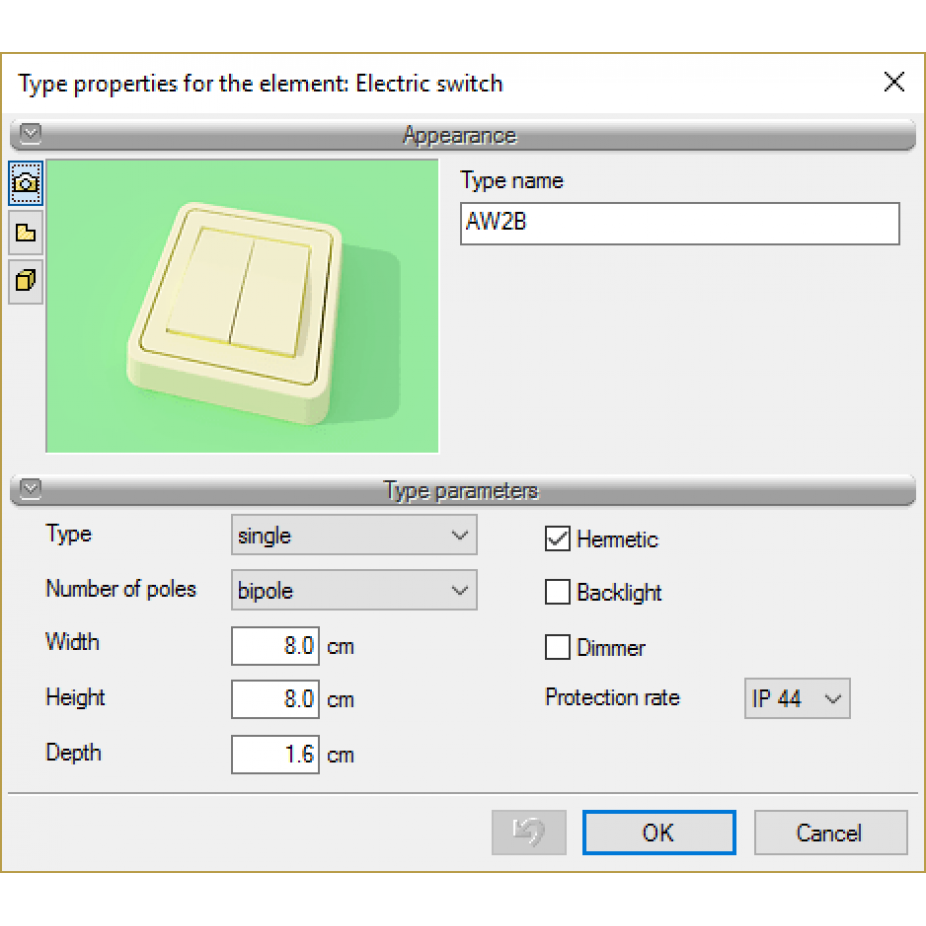926x926 pixels.
Task: Click the Width value field
Action: pyautogui.click(x=275, y=646)
